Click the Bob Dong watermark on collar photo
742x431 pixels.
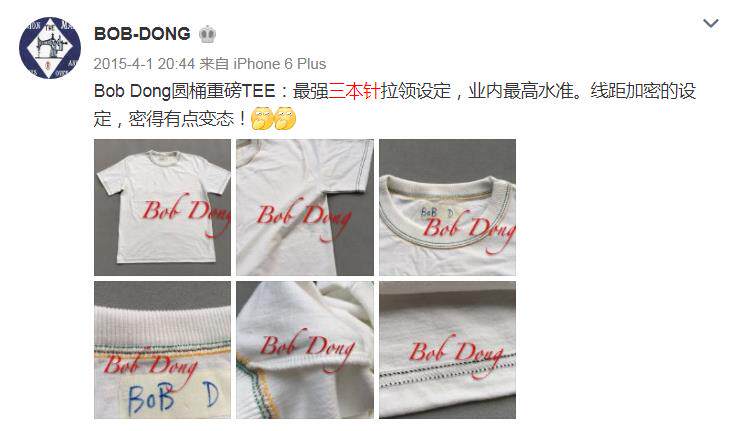[x=468, y=231]
